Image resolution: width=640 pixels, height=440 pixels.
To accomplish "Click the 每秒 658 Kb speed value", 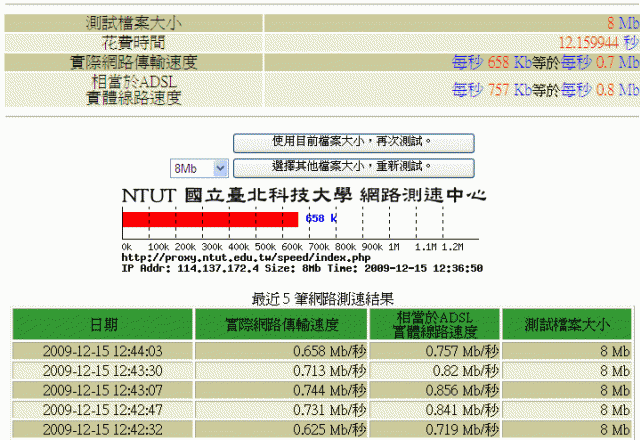I will pyautogui.click(x=491, y=62).
